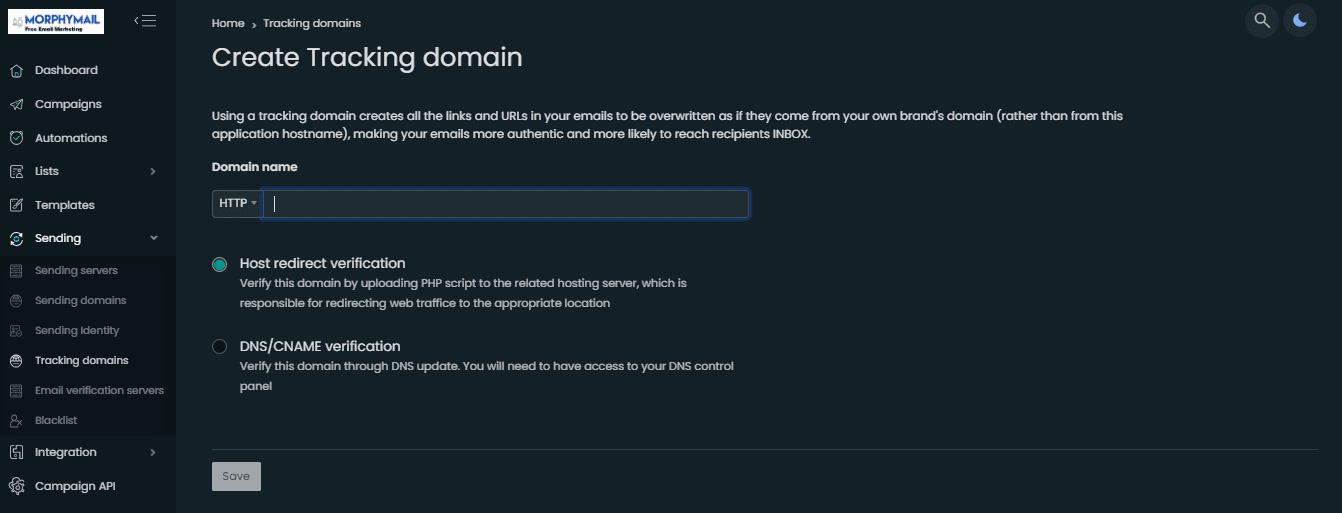
Task: Click the Templates edit icon
Action: coord(16,205)
